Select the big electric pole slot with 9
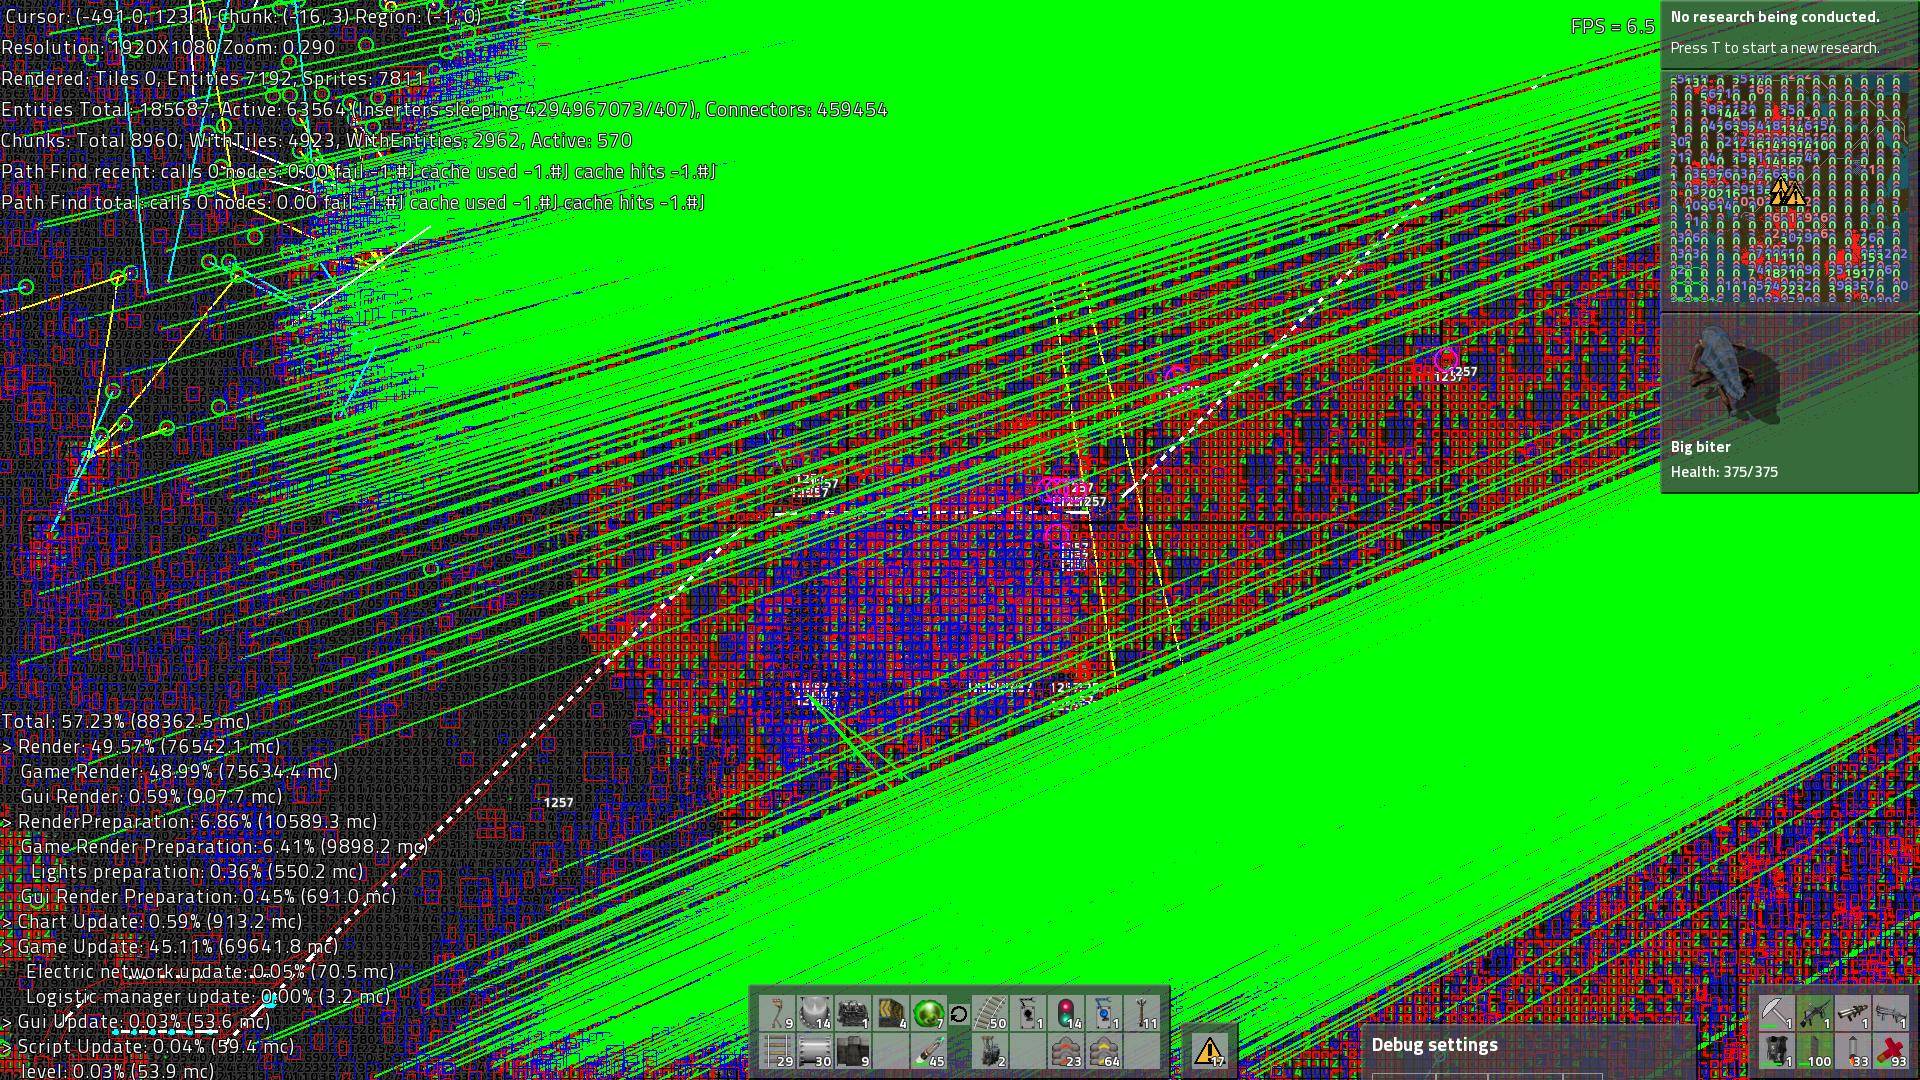Image resolution: width=1920 pixels, height=1080 pixels. pyautogui.click(x=777, y=1013)
